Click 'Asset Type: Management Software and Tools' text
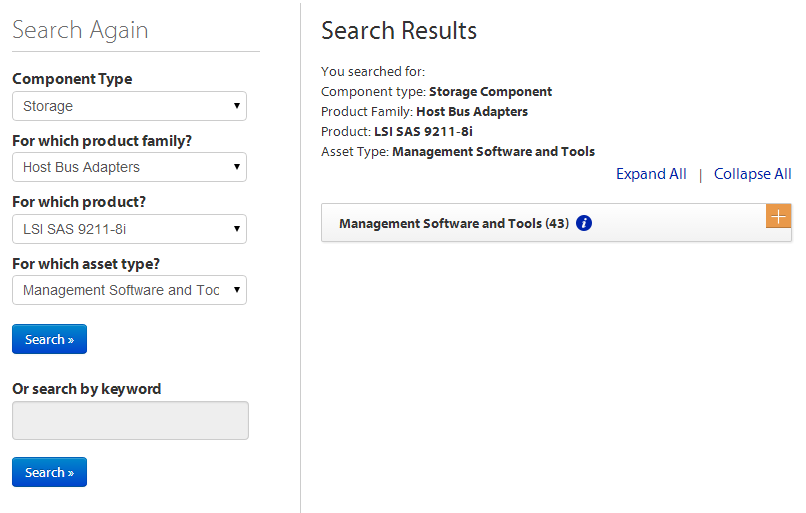This screenshot has width=806, height=513. tap(458, 152)
